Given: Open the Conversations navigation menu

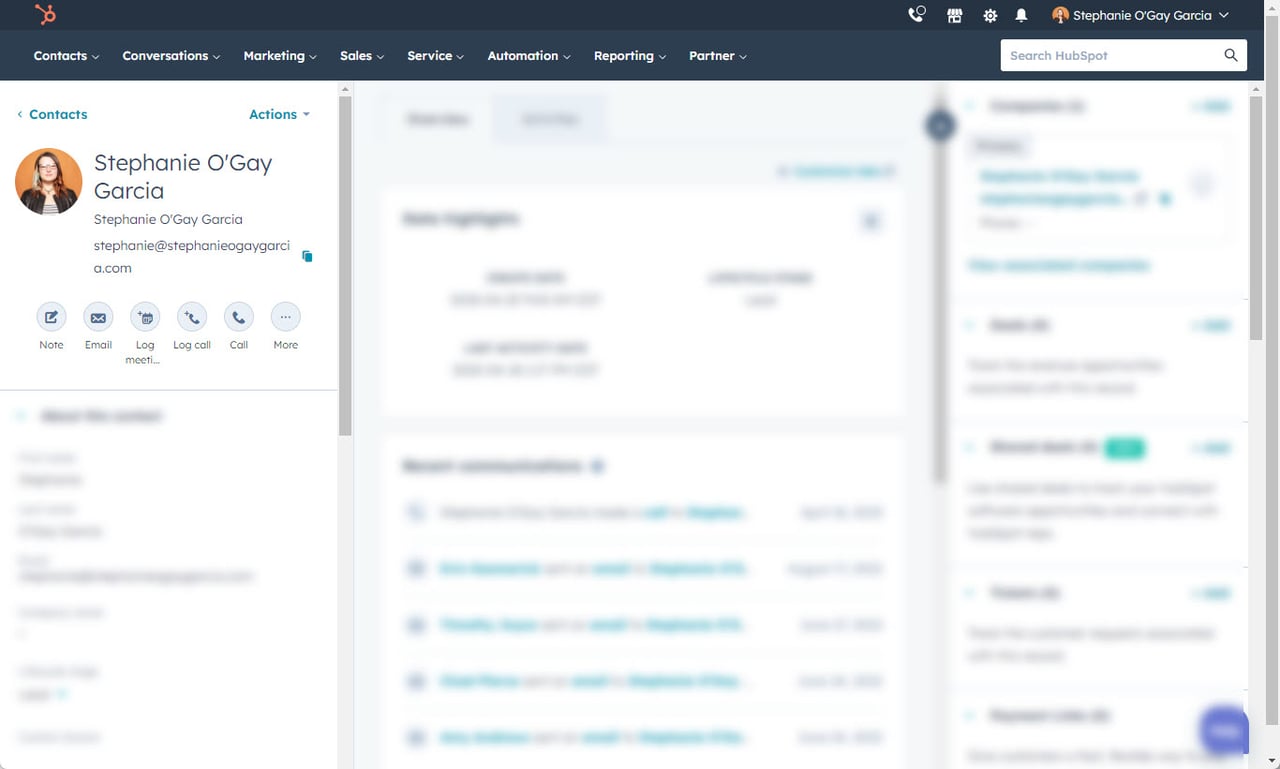Looking at the screenshot, I should [x=171, y=56].
